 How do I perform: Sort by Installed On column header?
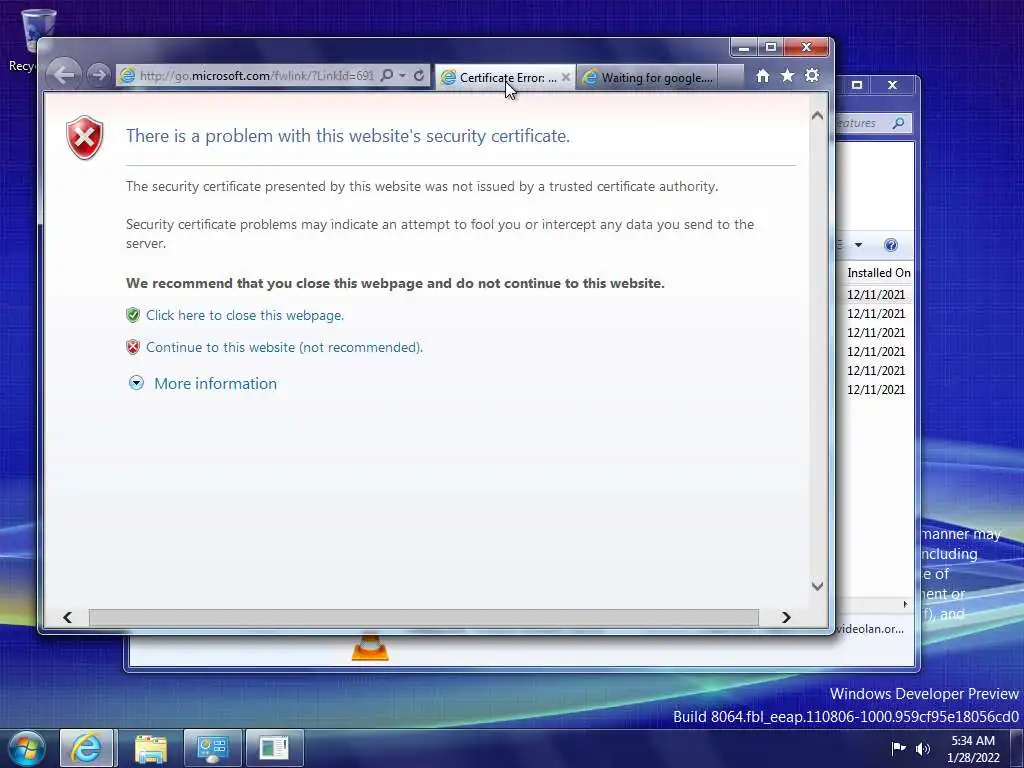point(878,273)
